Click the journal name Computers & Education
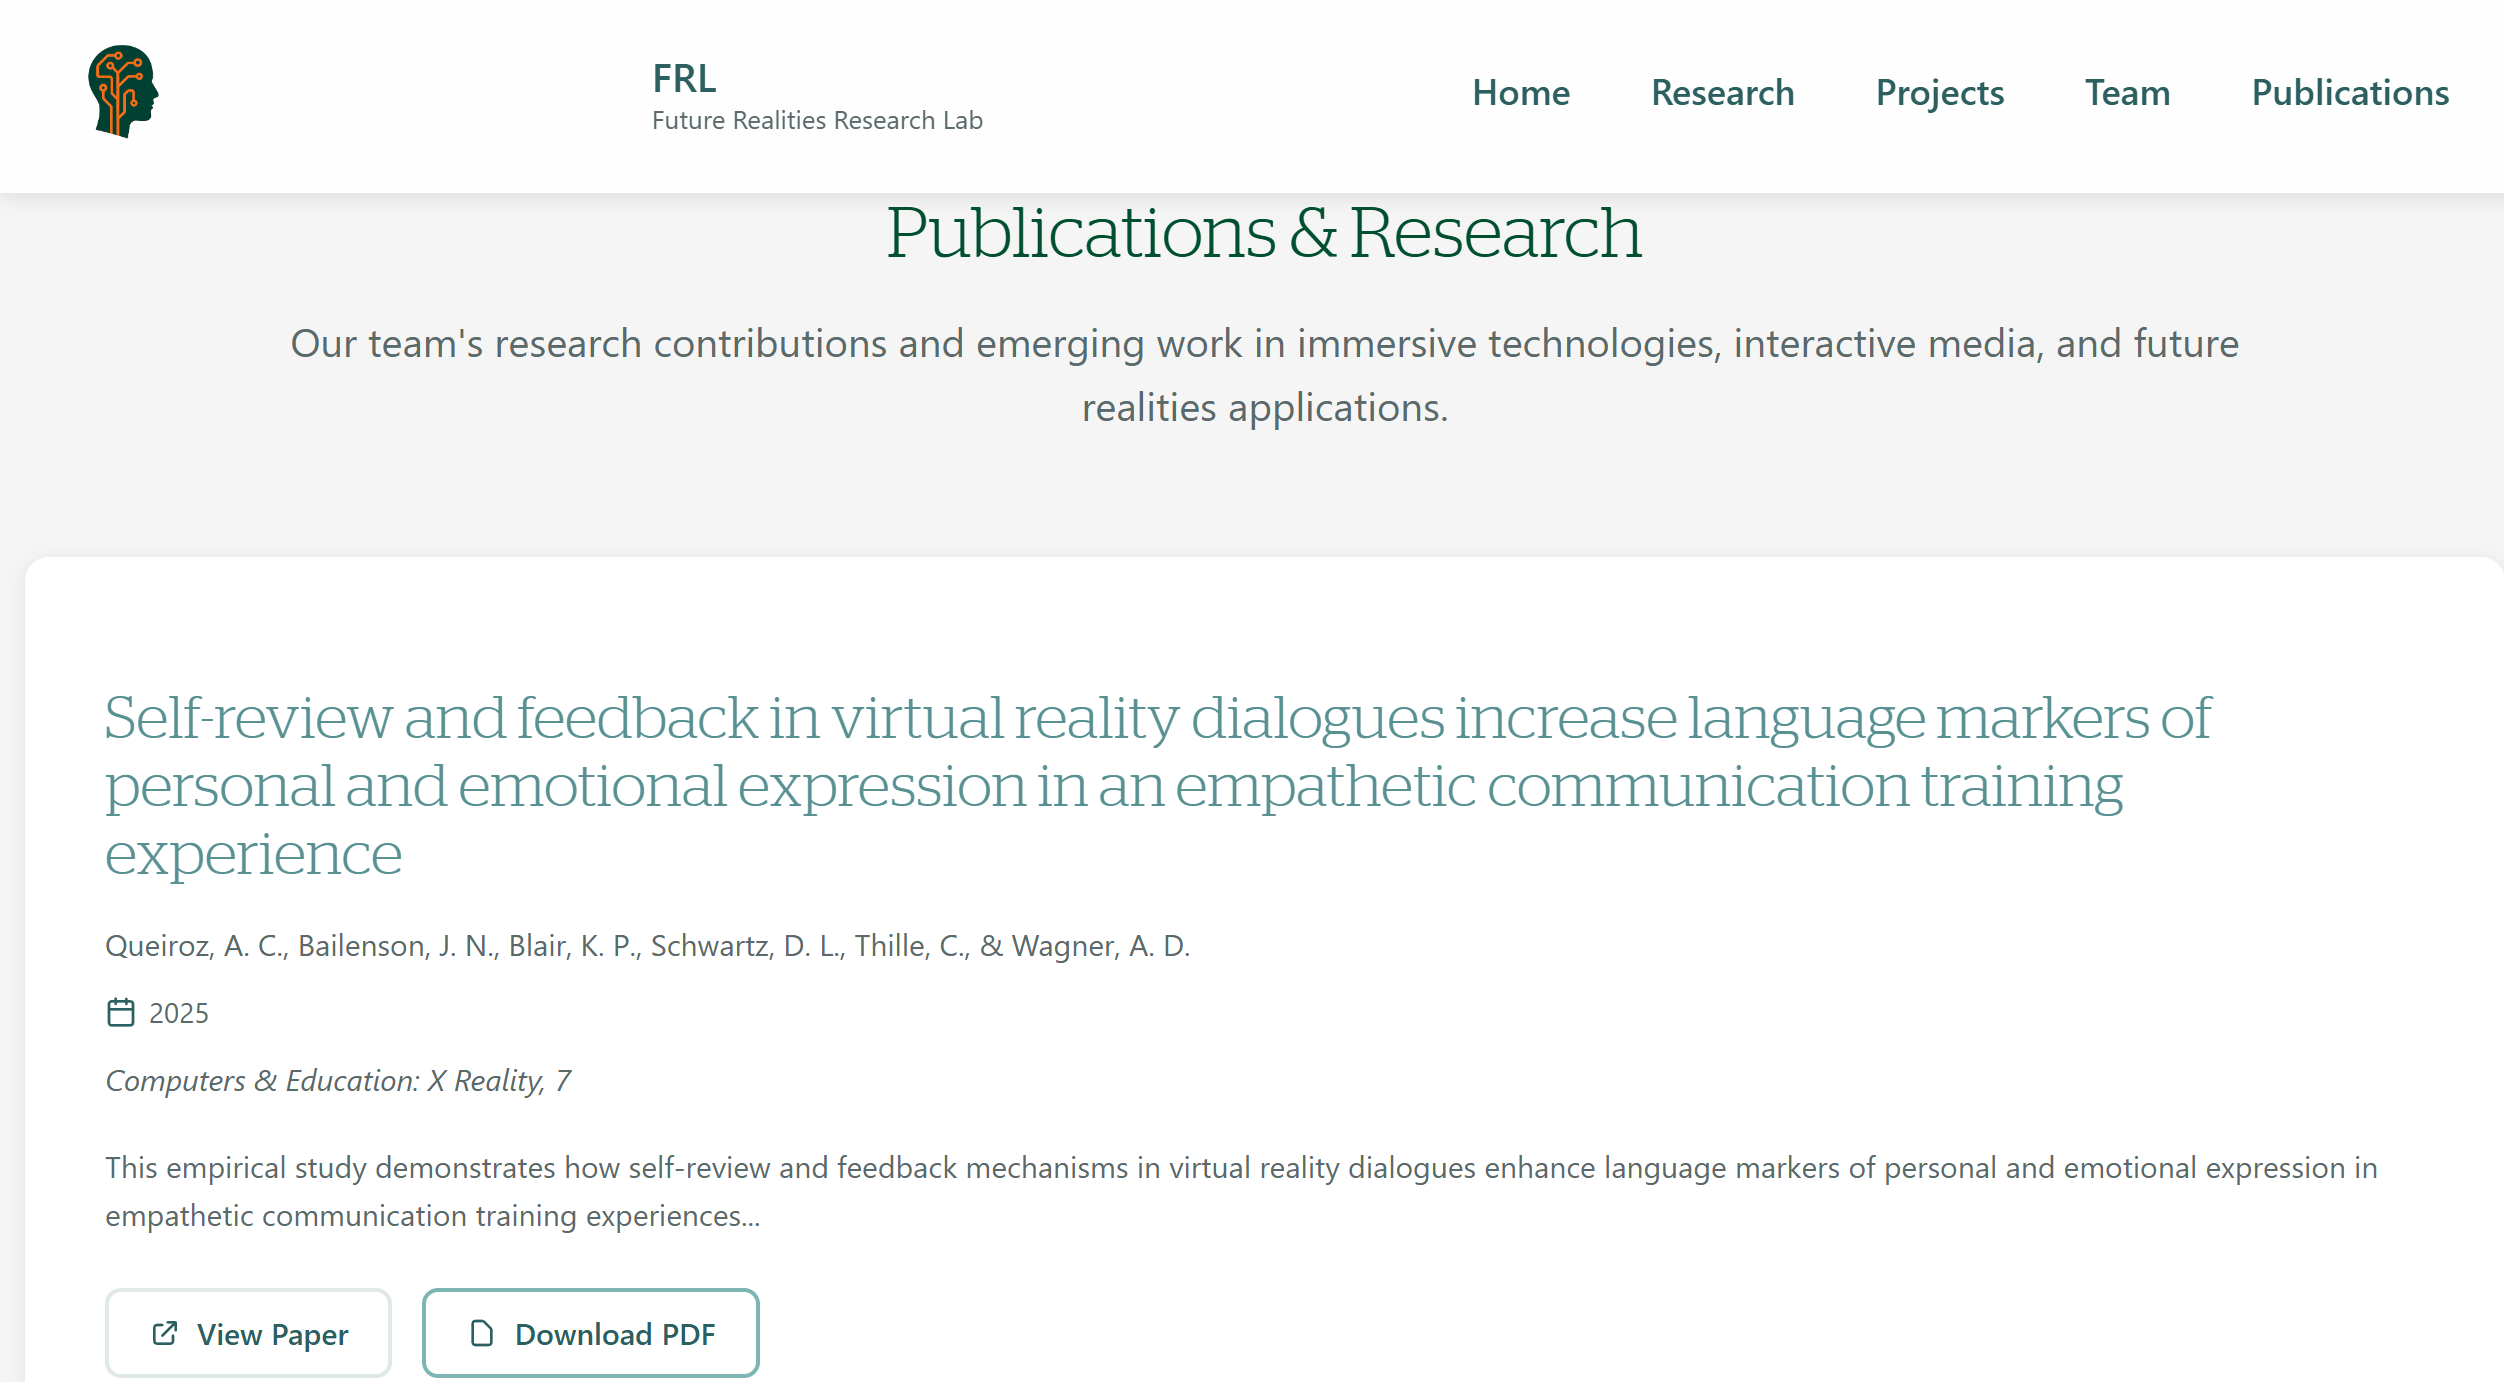The width and height of the screenshot is (2504, 1382). tap(337, 1080)
